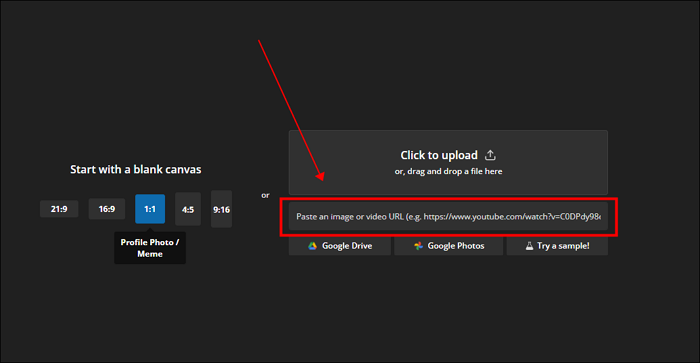Import from Google Drive
The image size is (700, 363).
(340, 246)
